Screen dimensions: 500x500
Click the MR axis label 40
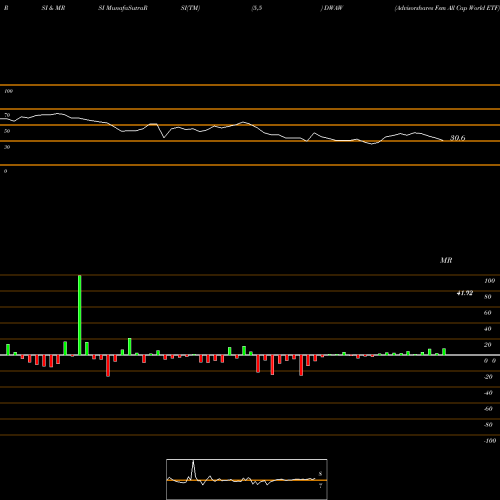488,329
